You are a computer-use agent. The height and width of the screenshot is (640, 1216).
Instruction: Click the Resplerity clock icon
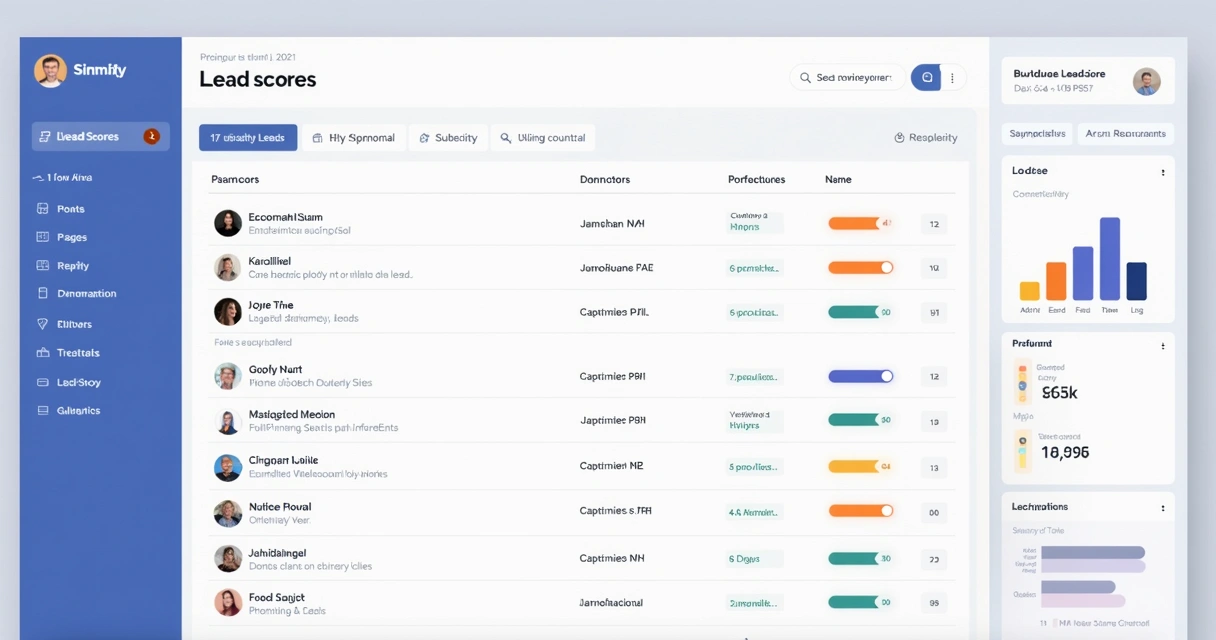click(899, 138)
